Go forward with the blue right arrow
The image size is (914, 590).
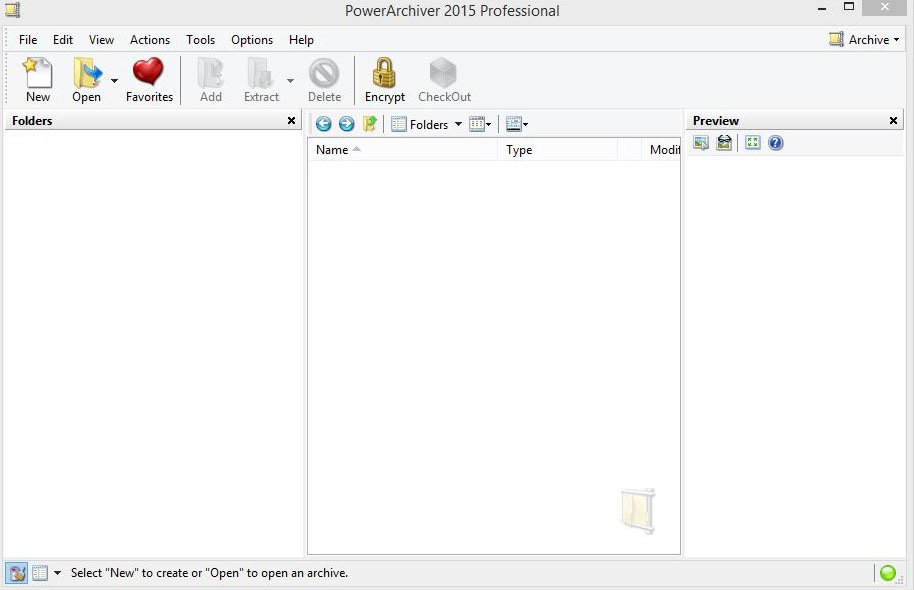click(346, 124)
